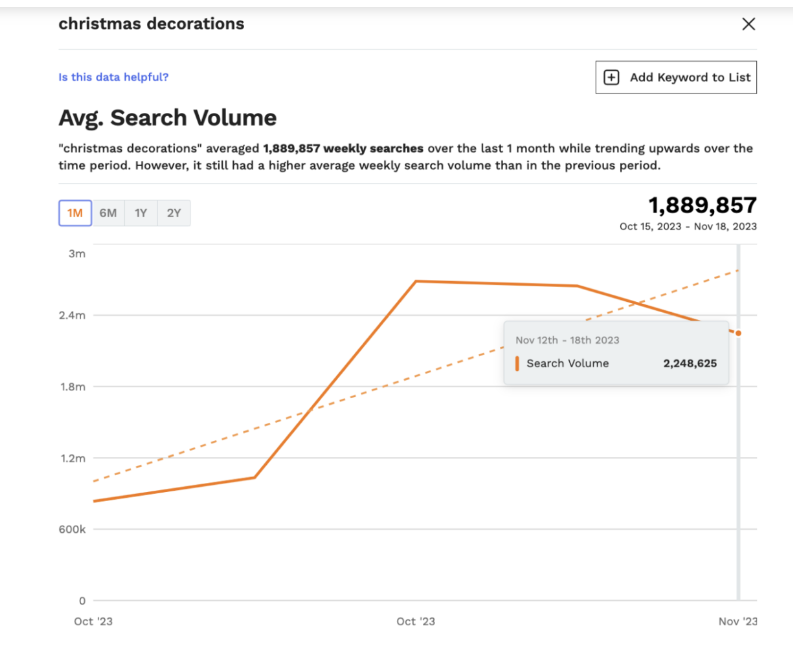Switch to the 1Y time range
The height and width of the screenshot is (652, 793).
(141, 213)
